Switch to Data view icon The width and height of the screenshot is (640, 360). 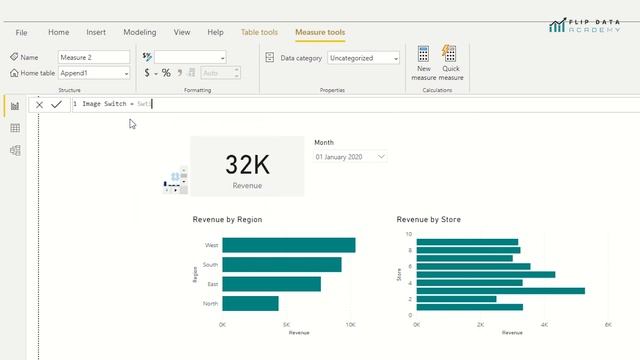[15, 128]
